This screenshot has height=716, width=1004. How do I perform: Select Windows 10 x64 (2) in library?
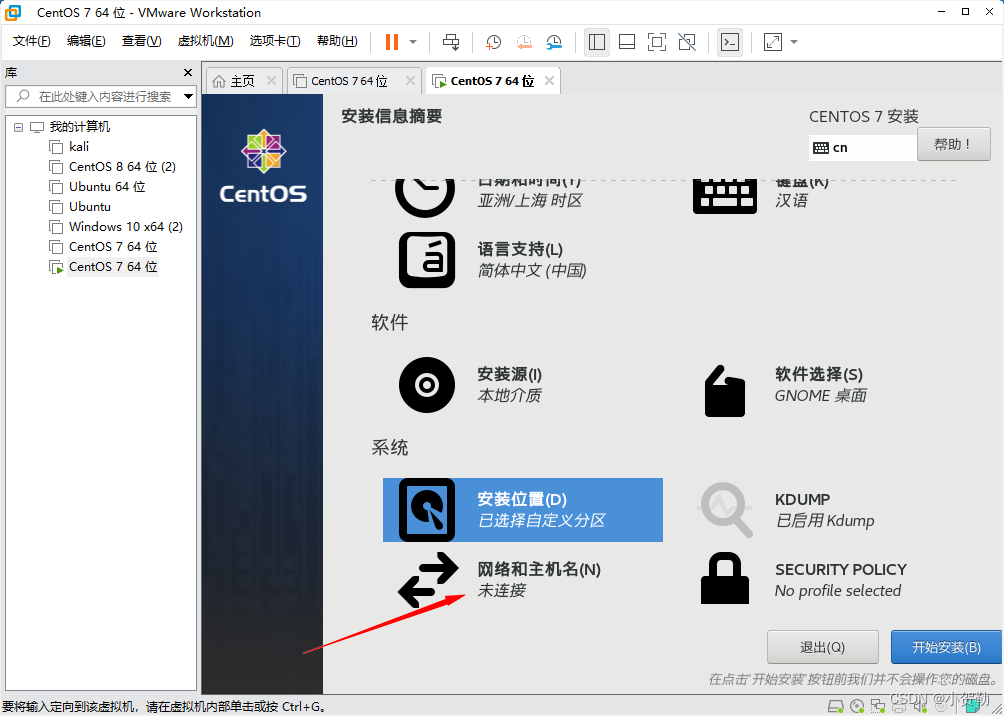click(126, 226)
